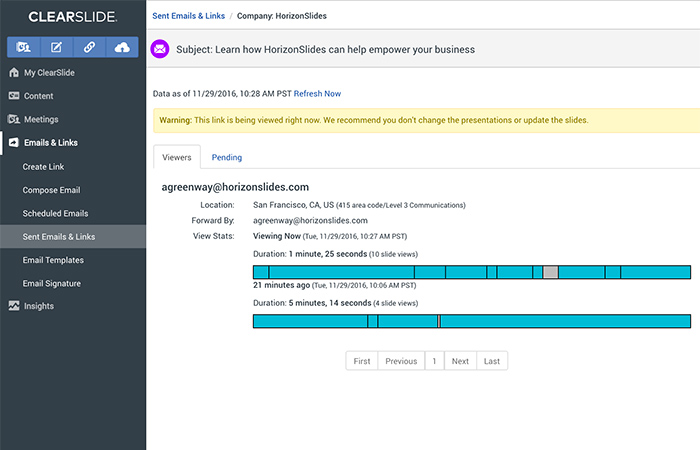
Task: Click the gray segment in the 1 minute view bar
Action: pos(550,272)
